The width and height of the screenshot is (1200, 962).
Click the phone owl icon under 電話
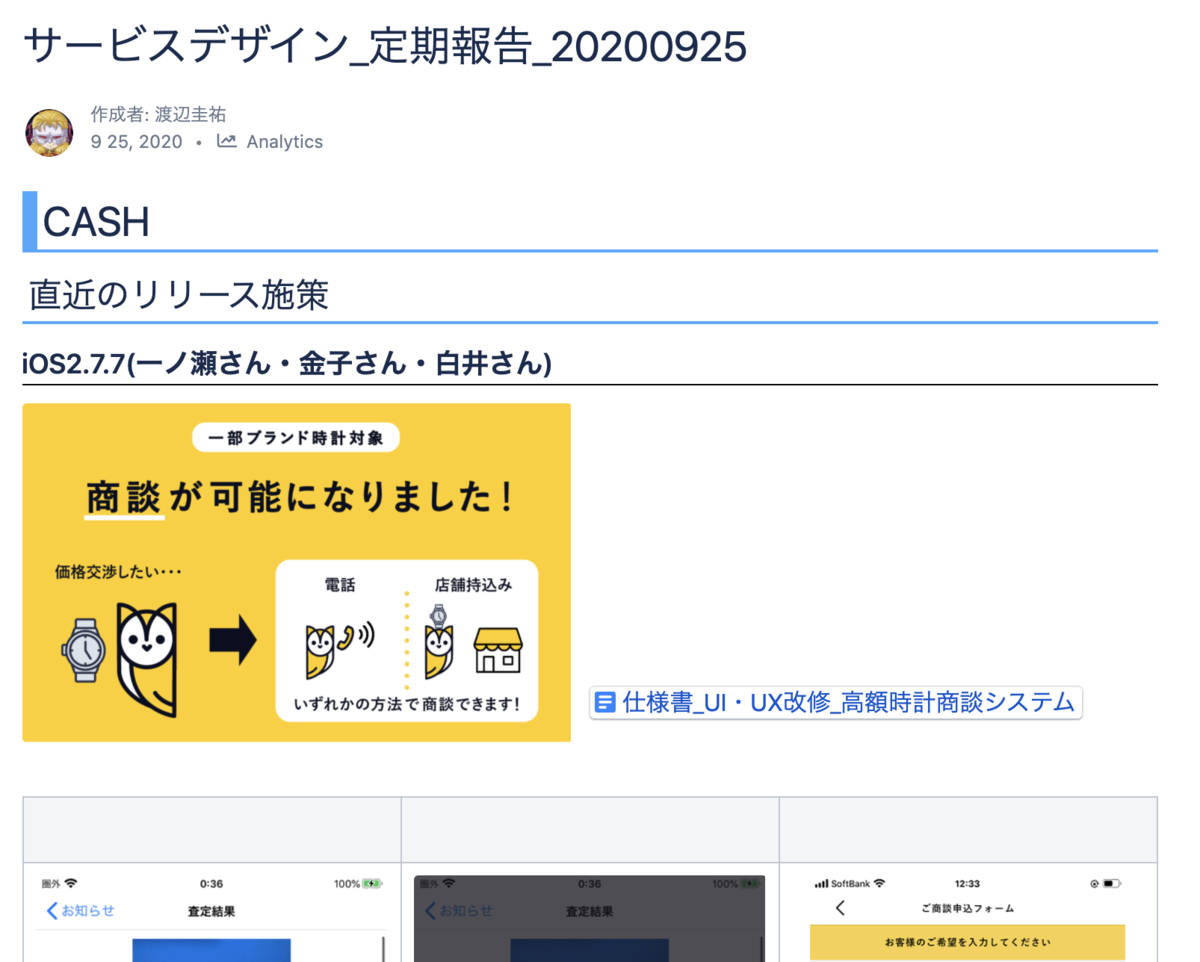click(x=340, y=649)
